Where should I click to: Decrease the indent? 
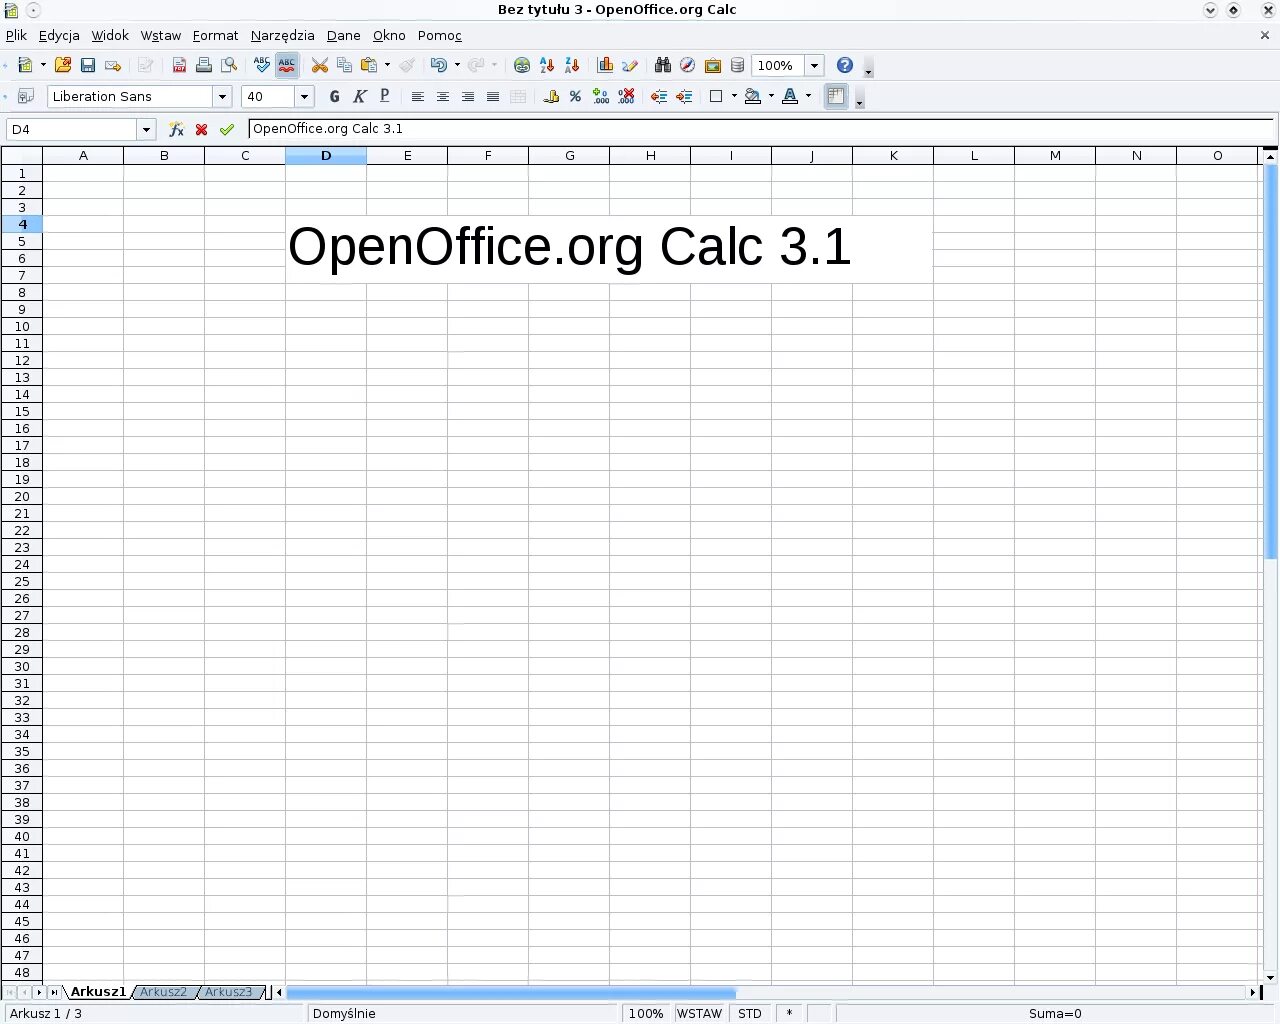point(659,96)
